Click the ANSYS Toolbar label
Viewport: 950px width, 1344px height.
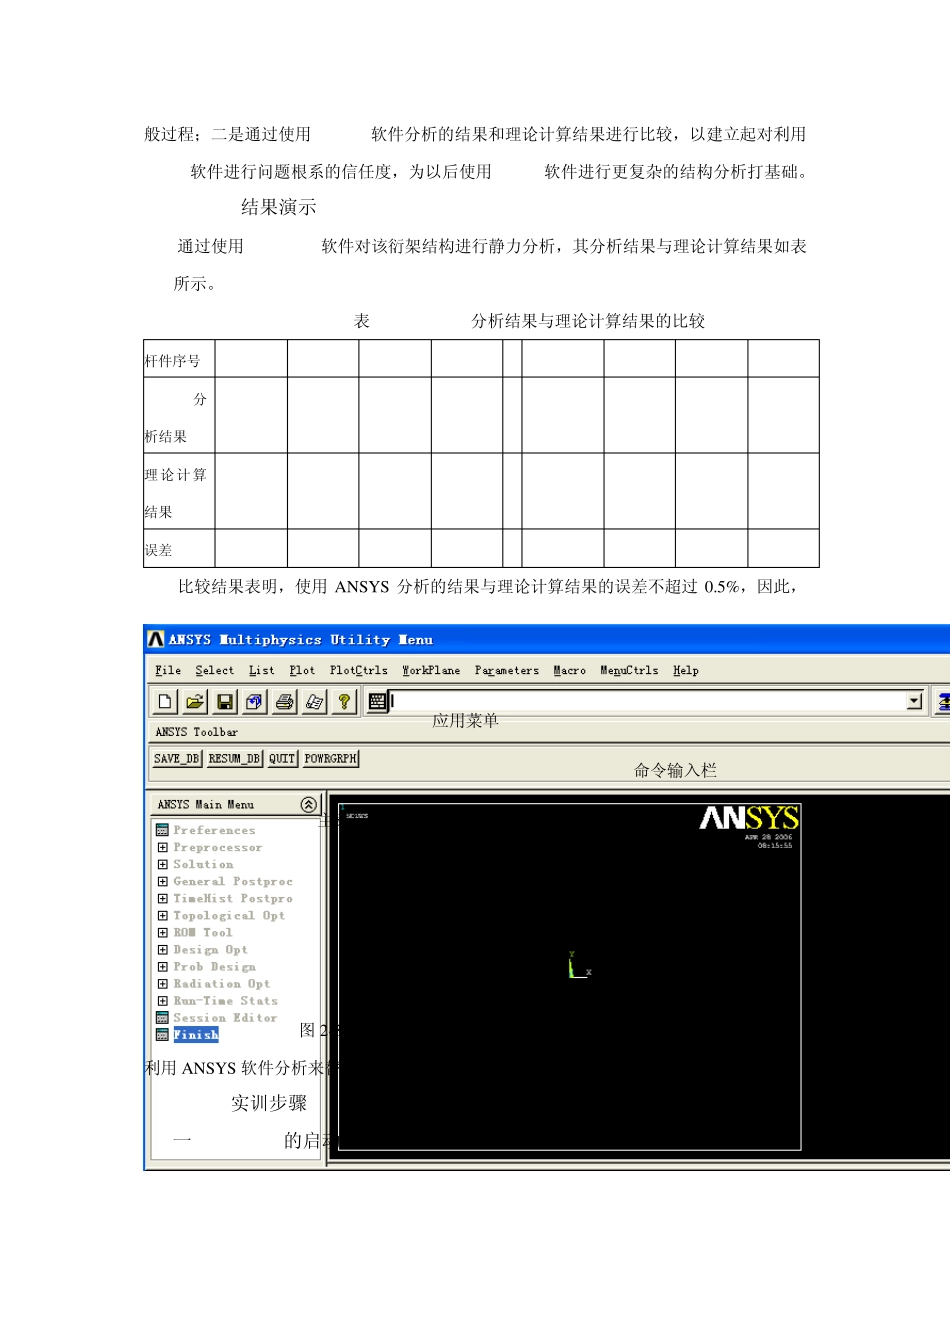[x=197, y=732]
